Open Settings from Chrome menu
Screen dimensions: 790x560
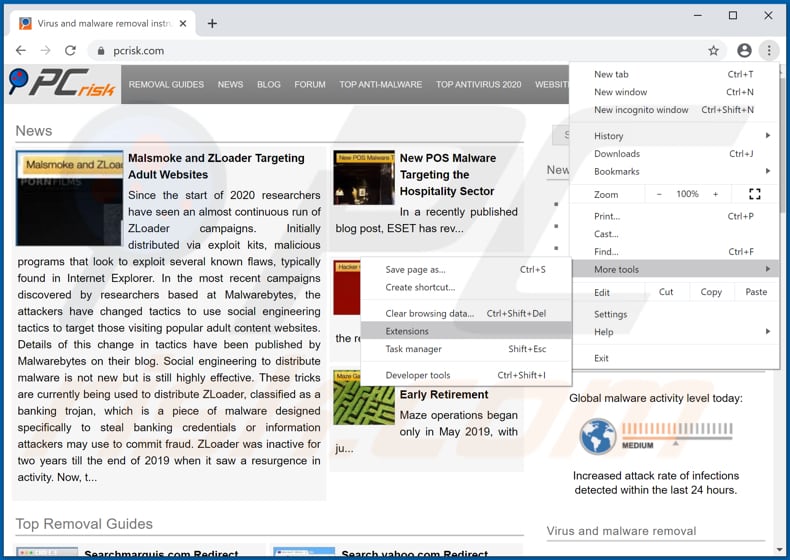pos(611,314)
